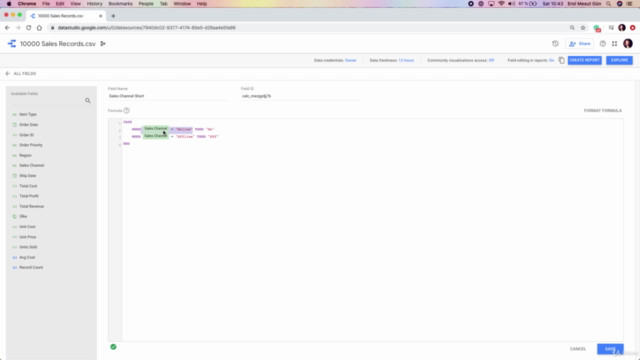This screenshot has width=640, height=360.
Task: Click the Wi-Fi status icon
Action: point(501,4)
